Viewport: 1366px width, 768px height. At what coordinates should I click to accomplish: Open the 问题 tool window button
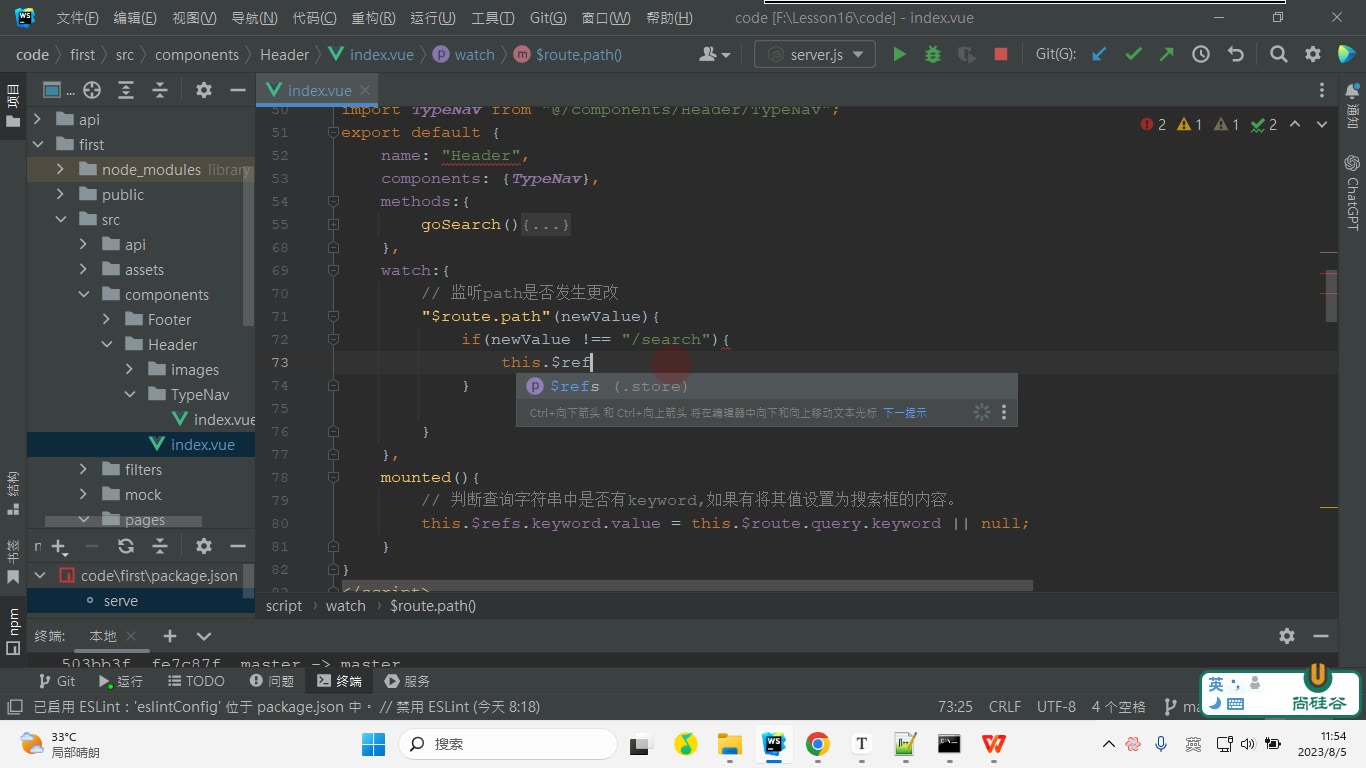[271, 681]
